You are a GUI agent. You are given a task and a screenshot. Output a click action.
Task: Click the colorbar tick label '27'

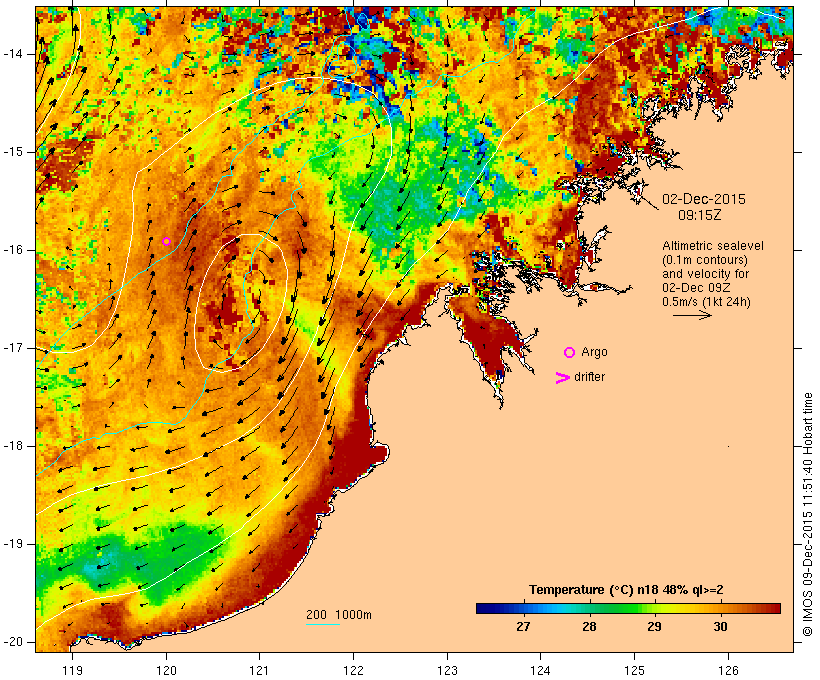pos(523,627)
